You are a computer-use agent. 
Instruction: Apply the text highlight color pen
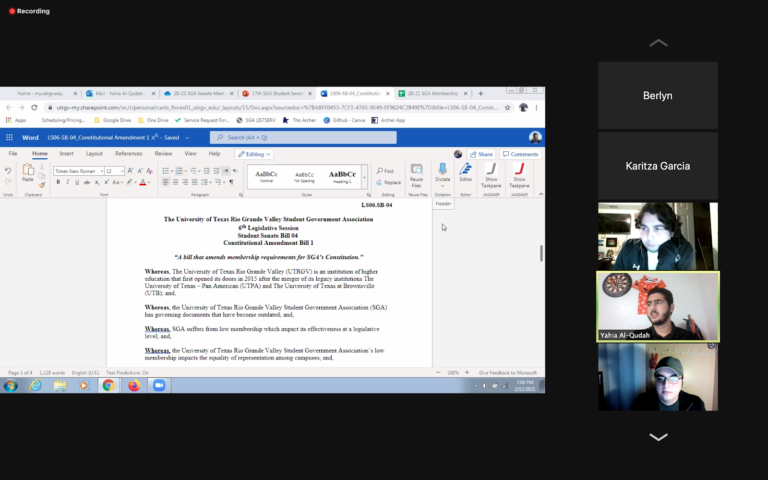(x=130, y=182)
